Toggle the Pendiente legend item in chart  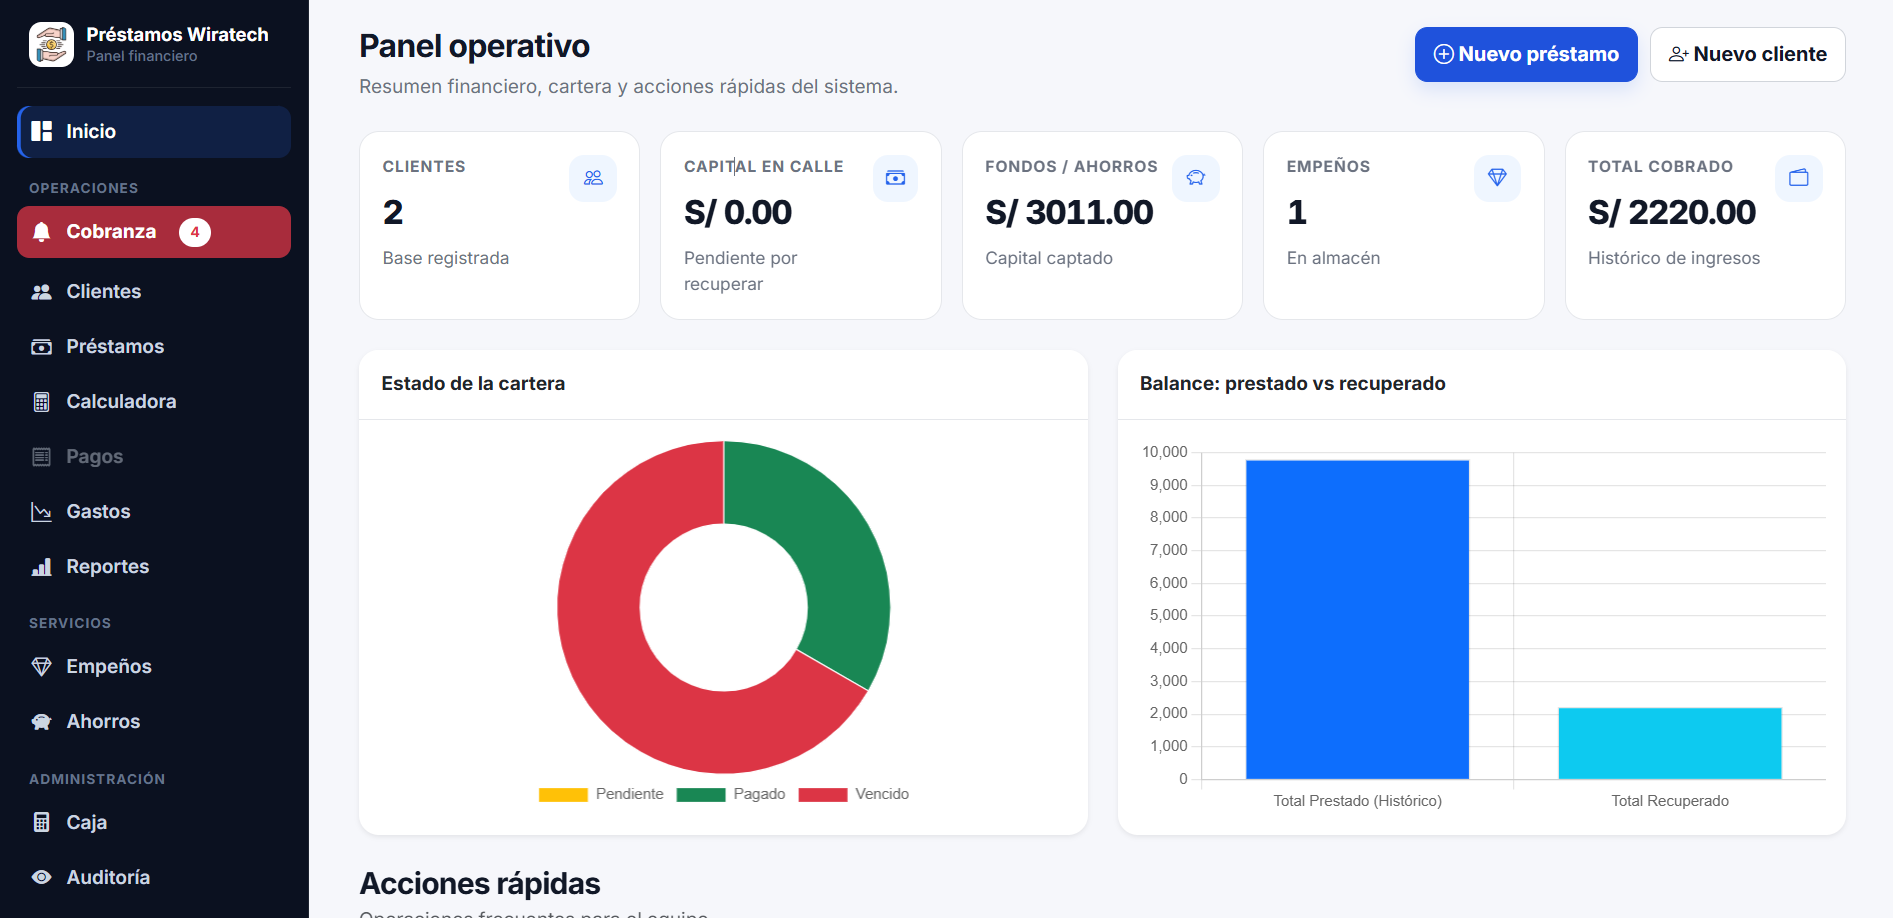tap(601, 794)
